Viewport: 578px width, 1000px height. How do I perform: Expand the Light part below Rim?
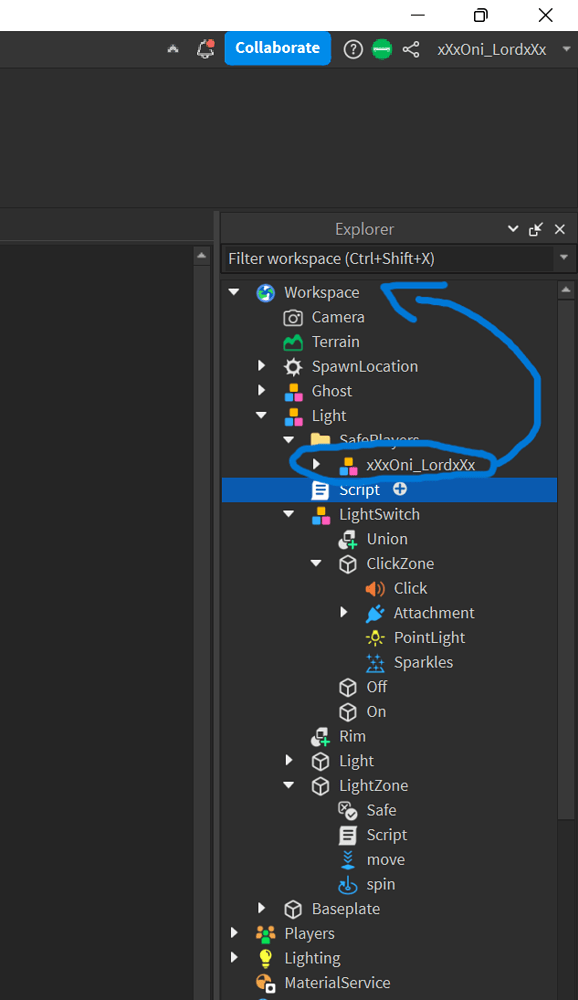point(289,760)
